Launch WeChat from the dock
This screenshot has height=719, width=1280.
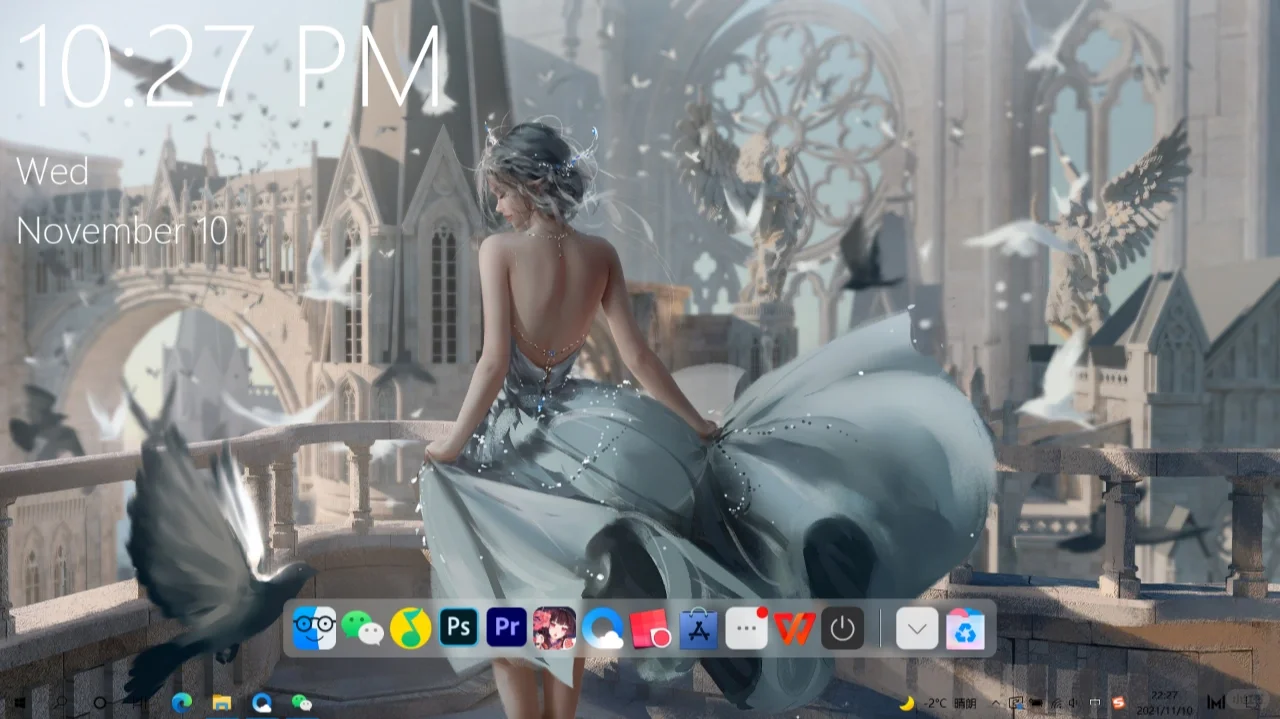pyautogui.click(x=362, y=628)
